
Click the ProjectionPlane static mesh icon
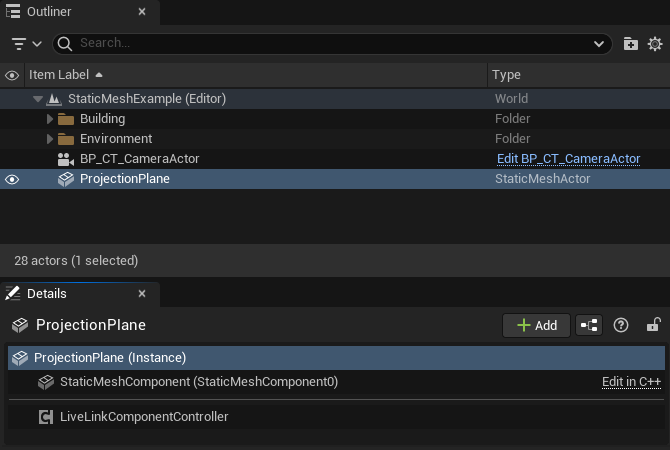pos(66,179)
